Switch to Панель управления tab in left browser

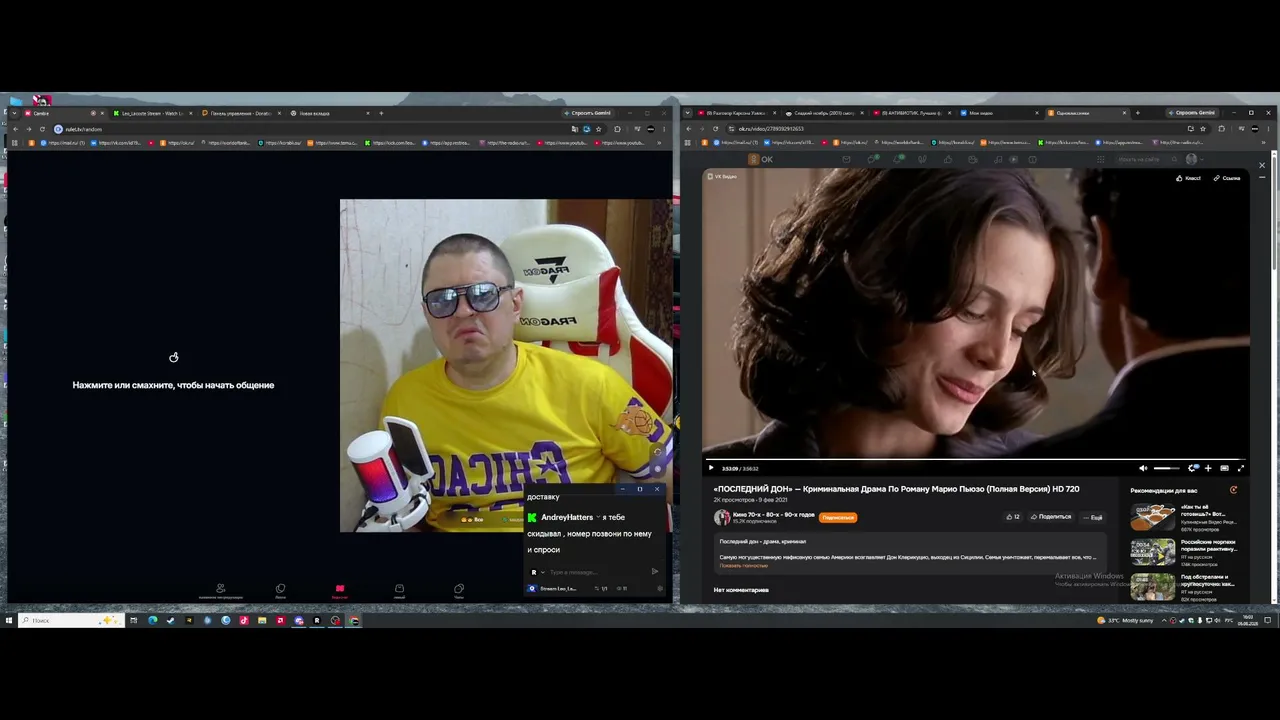[x=241, y=113]
